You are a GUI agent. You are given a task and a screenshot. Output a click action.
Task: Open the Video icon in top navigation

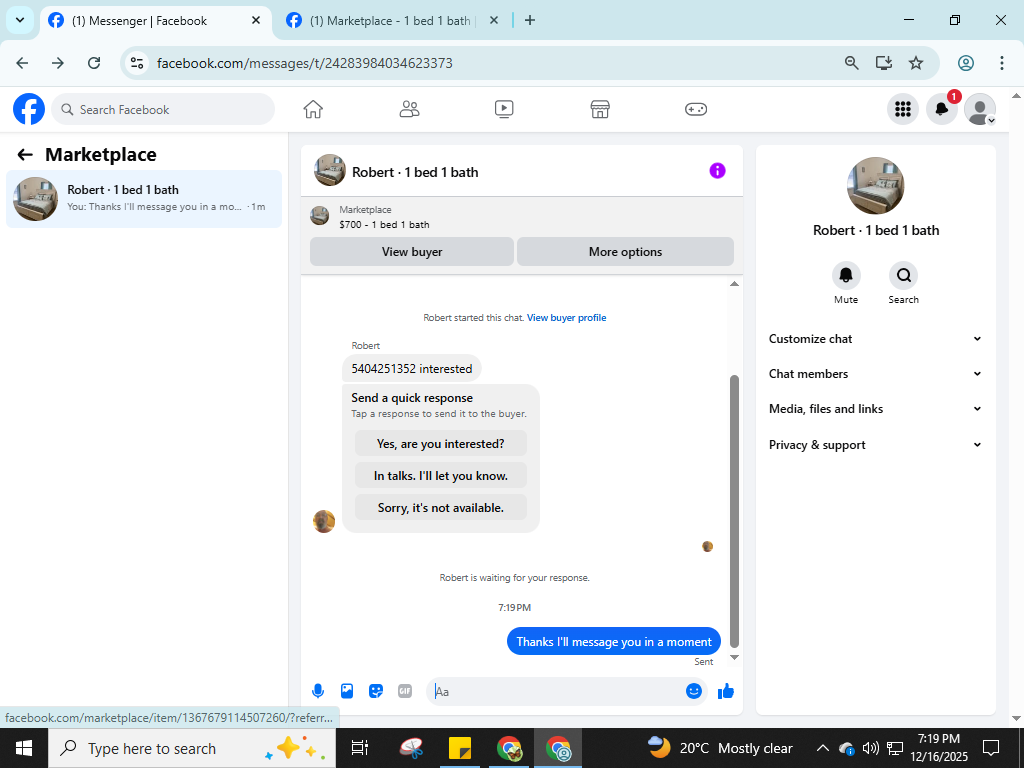pos(504,109)
